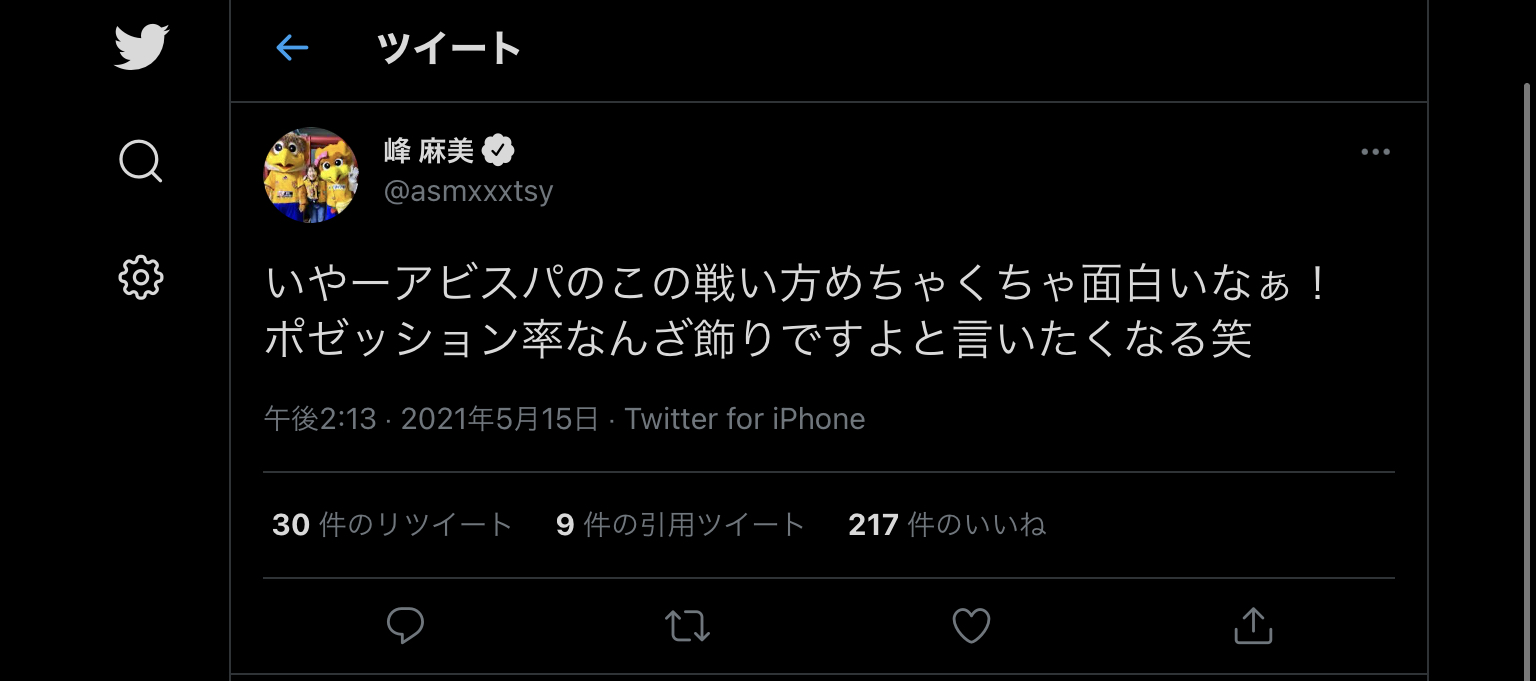Like the tweet with heart icon
This screenshot has height=681, width=1536.
click(x=970, y=626)
